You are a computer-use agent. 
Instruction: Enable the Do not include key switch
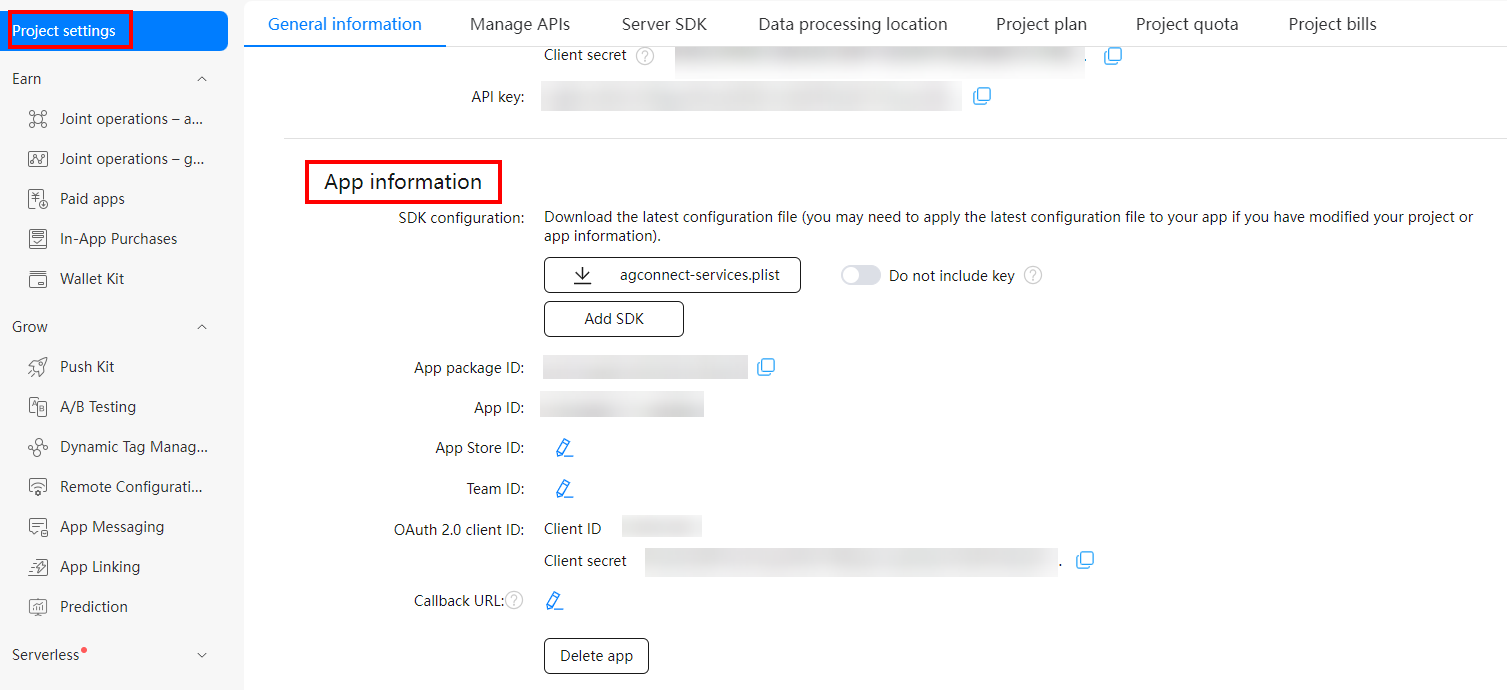pyautogui.click(x=859, y=274)
